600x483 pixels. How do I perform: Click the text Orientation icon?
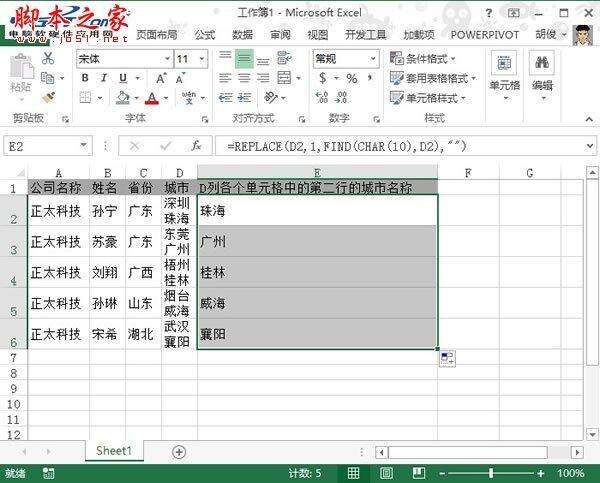tap(271, 98)
